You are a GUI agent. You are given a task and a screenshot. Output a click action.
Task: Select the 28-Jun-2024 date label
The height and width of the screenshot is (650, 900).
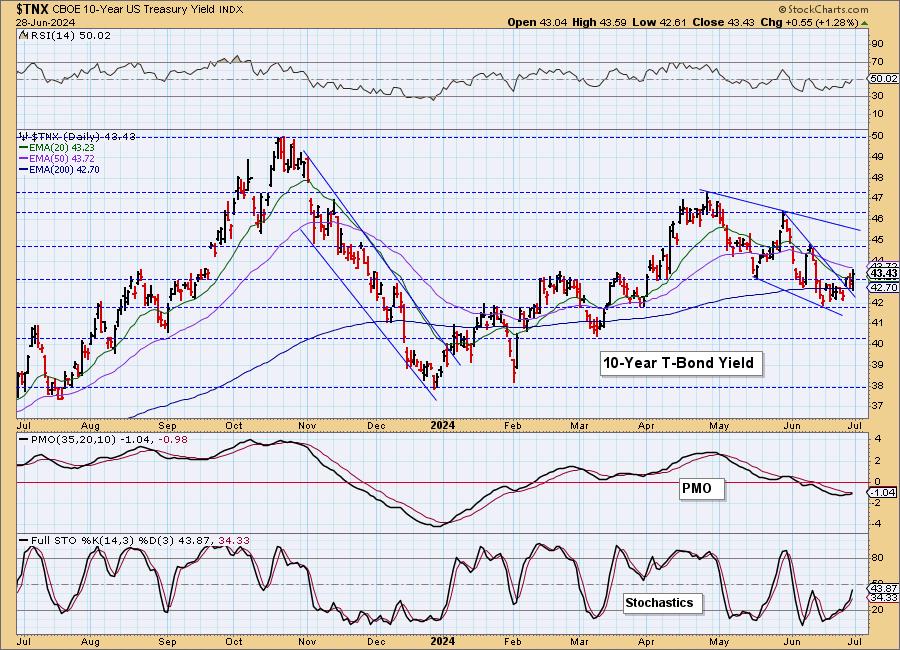tap(44, 22)
